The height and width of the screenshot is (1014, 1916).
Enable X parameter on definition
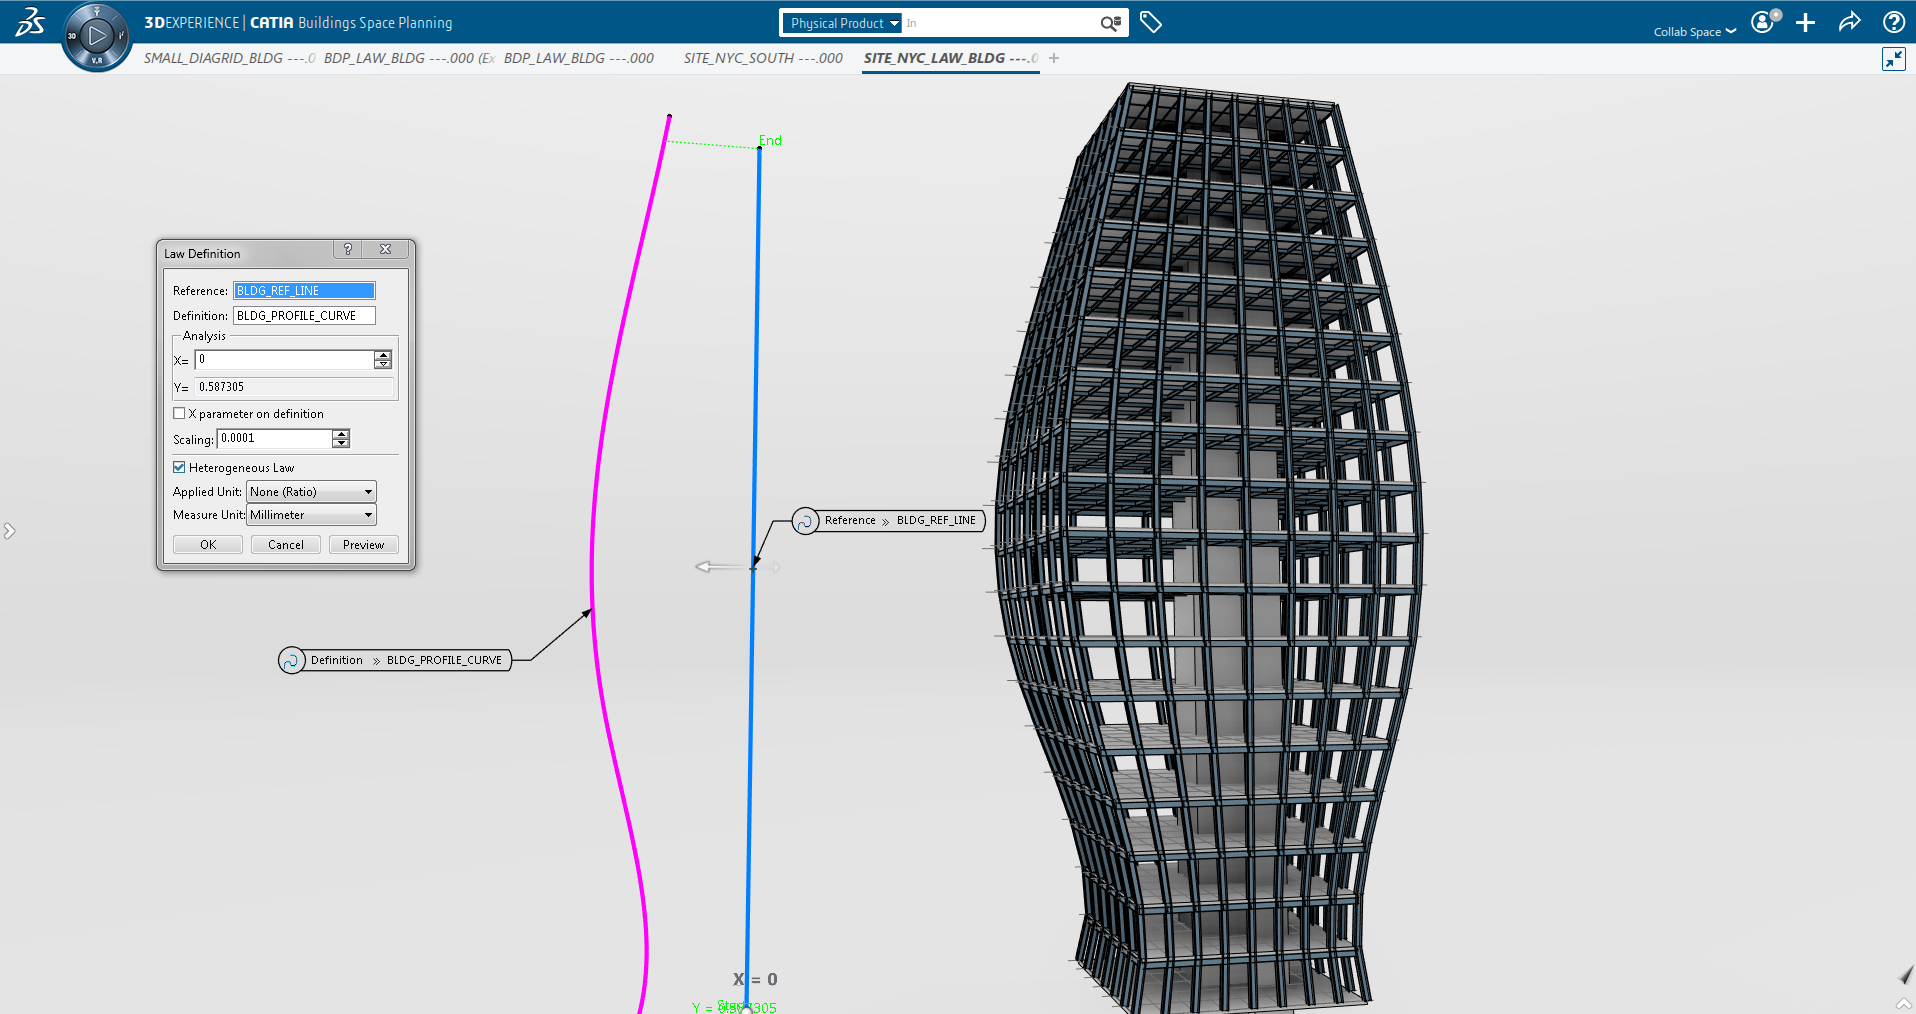point(179,413)
